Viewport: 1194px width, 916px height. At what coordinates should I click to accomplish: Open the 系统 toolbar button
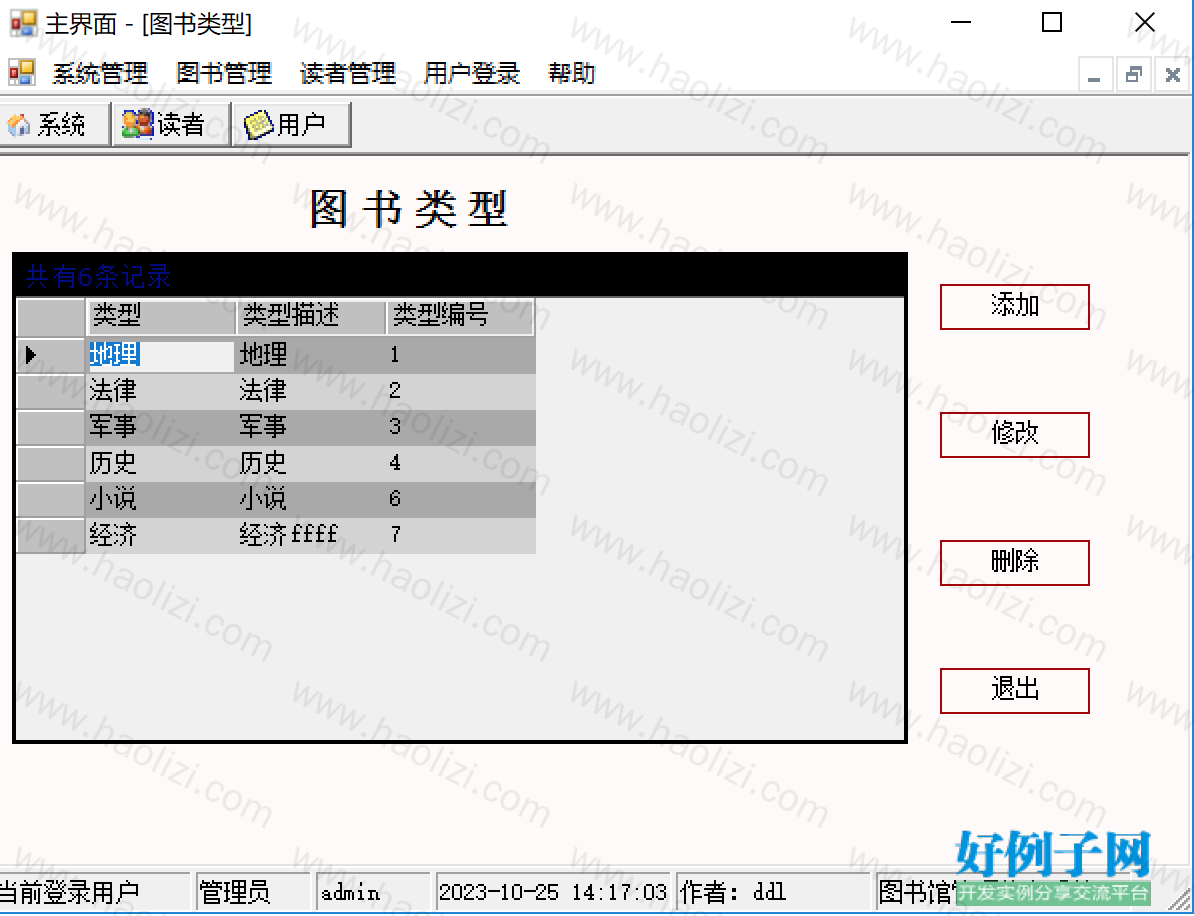(54, 124)
